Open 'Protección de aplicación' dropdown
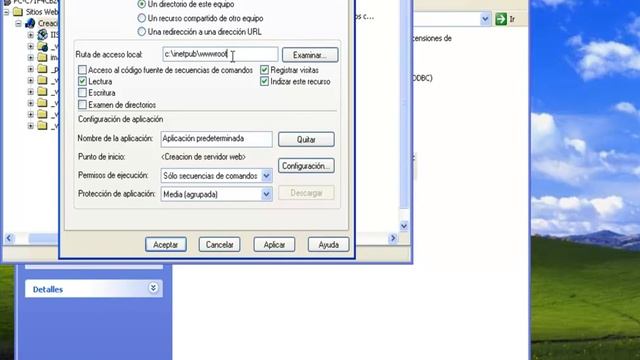The image size is (640, 360). click(x=266, y=194)
